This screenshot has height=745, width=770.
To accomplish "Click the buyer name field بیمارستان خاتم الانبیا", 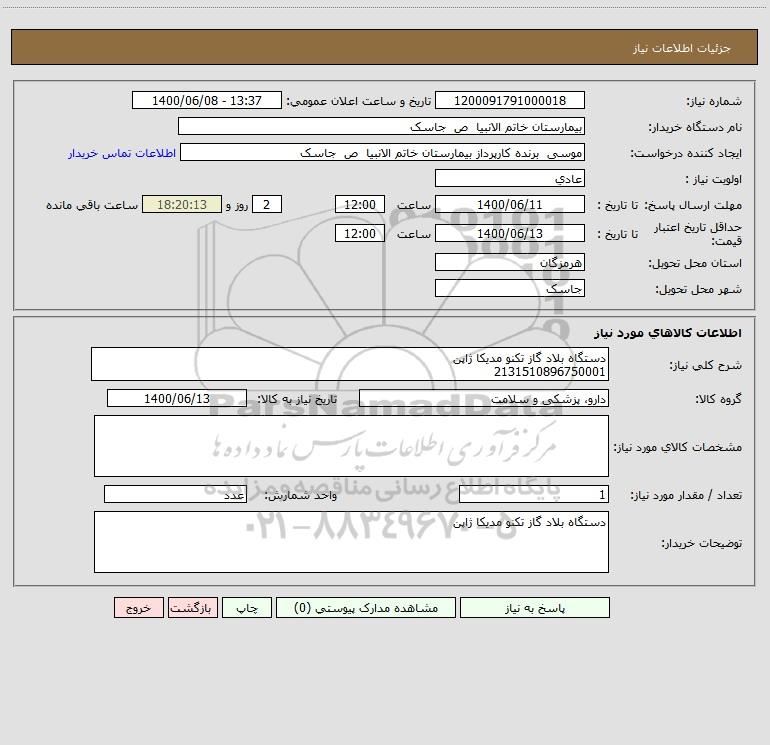I will tap(381, 126).
